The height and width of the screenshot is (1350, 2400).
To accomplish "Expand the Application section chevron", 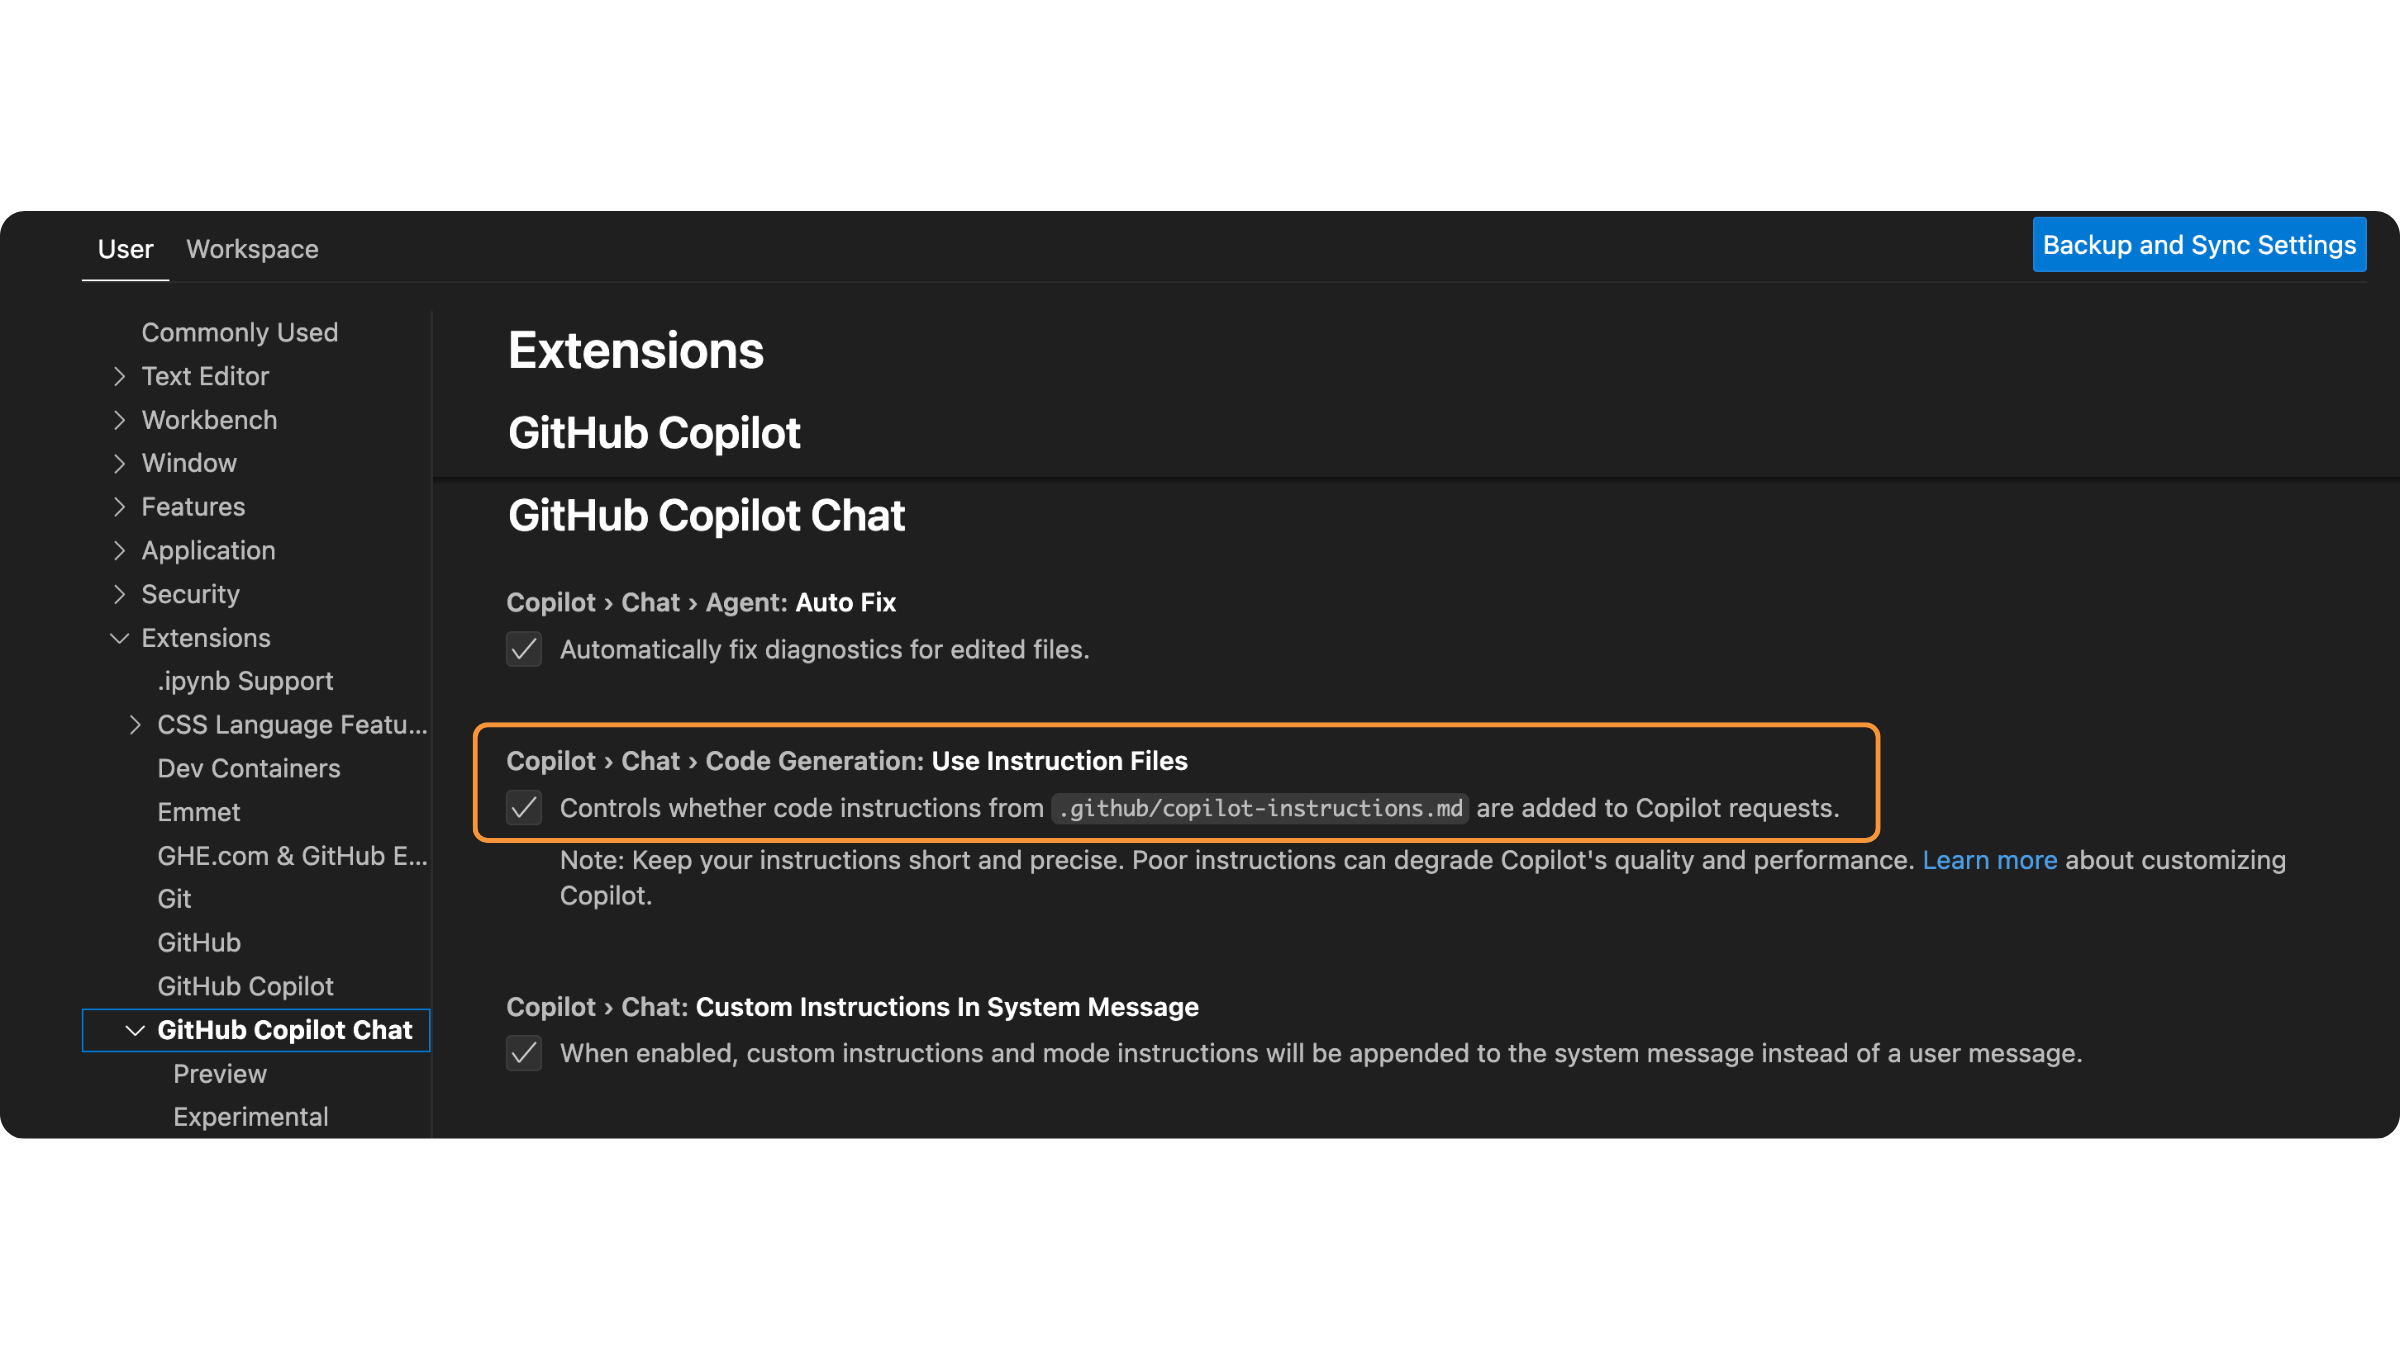I will pyautogui.click(x=120, y=551).
